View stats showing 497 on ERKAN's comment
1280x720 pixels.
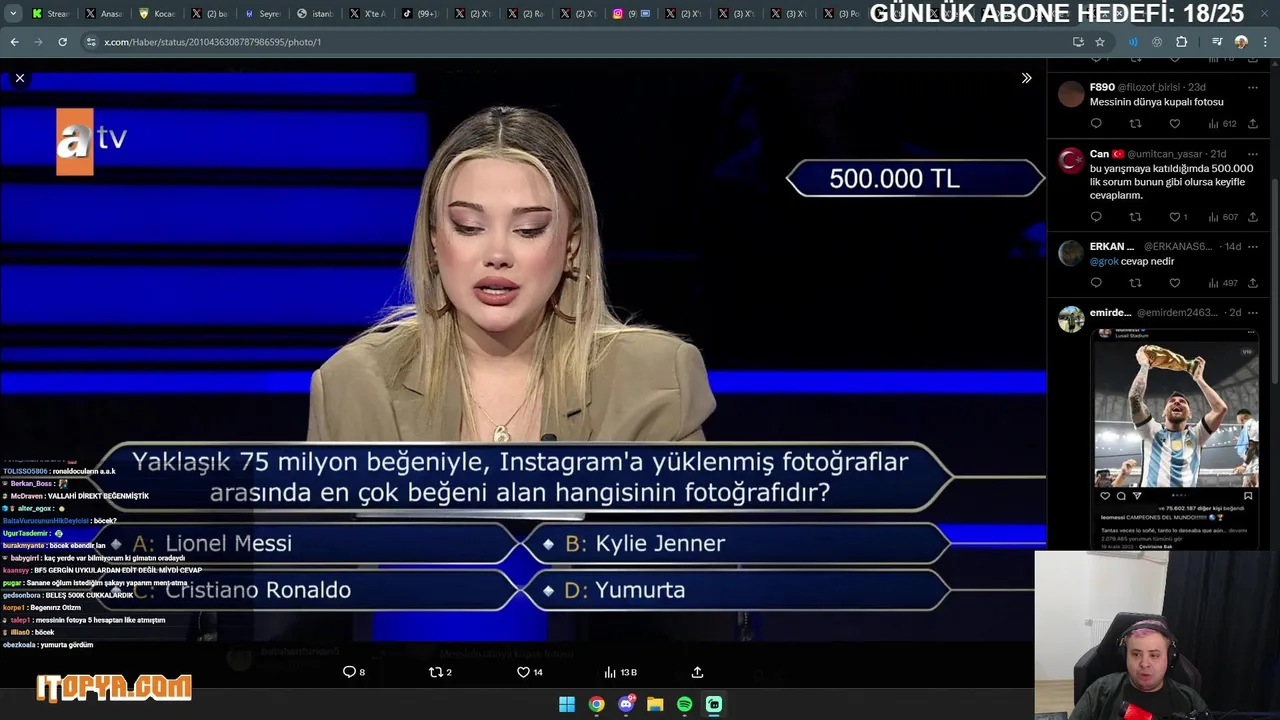[1222, 283]
